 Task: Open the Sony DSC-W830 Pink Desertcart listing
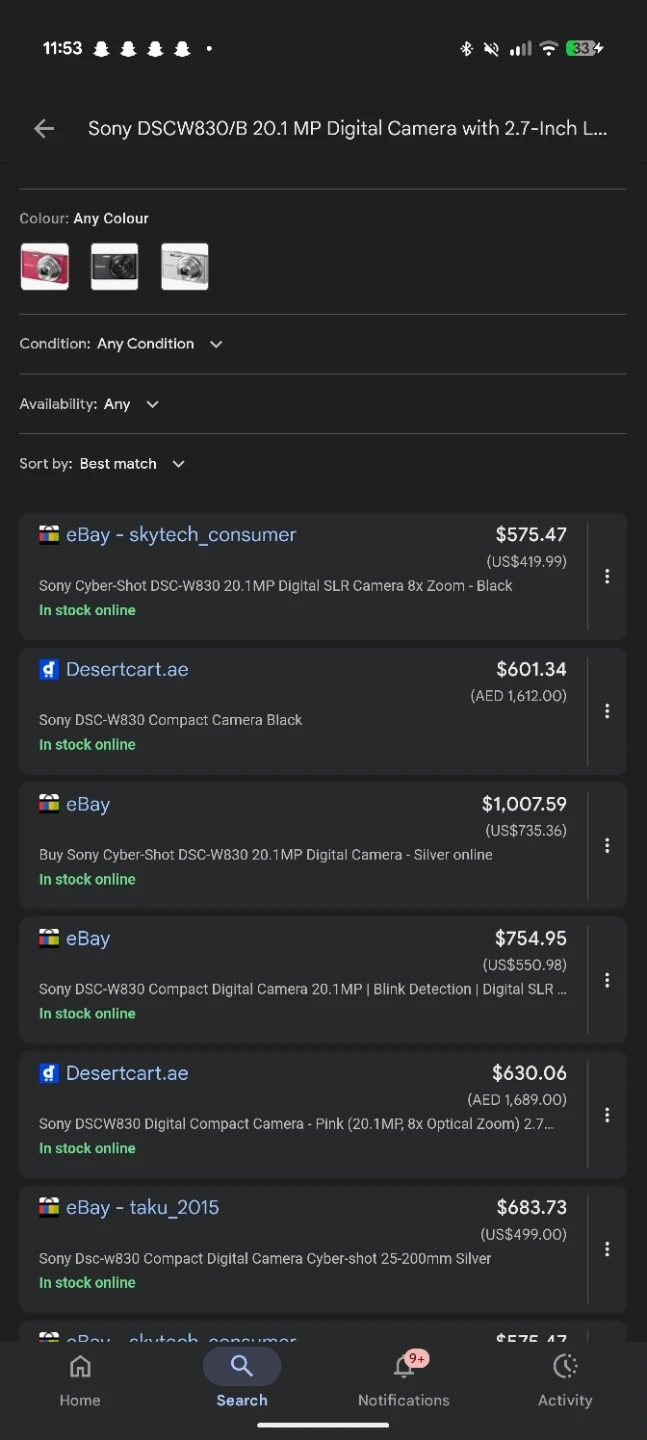click(x=296, y=1124)
